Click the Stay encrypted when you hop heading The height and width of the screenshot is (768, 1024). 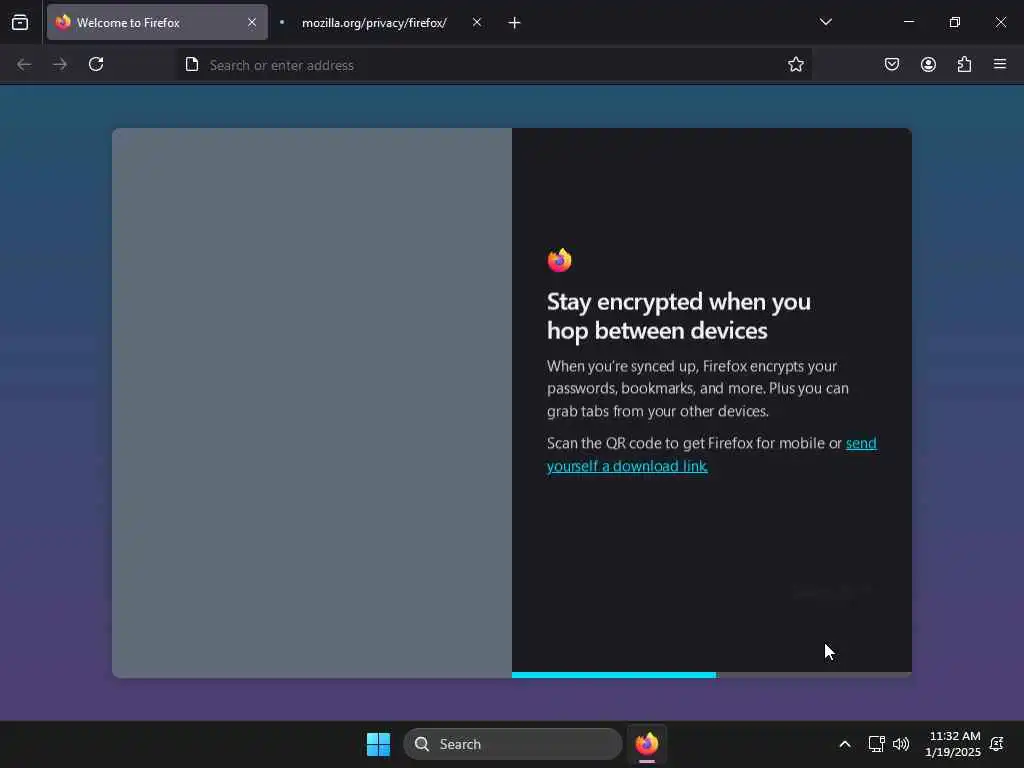click(x=679, y=316)
